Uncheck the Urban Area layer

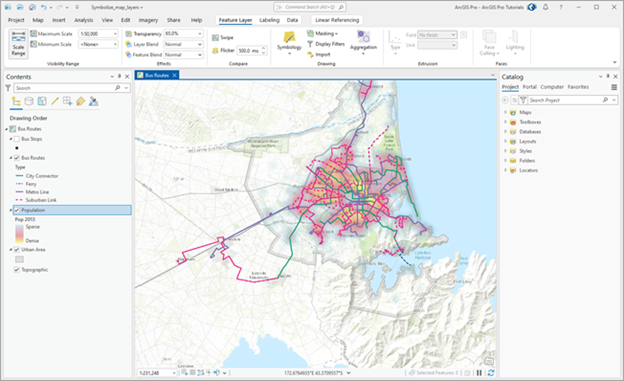point(17,250)
